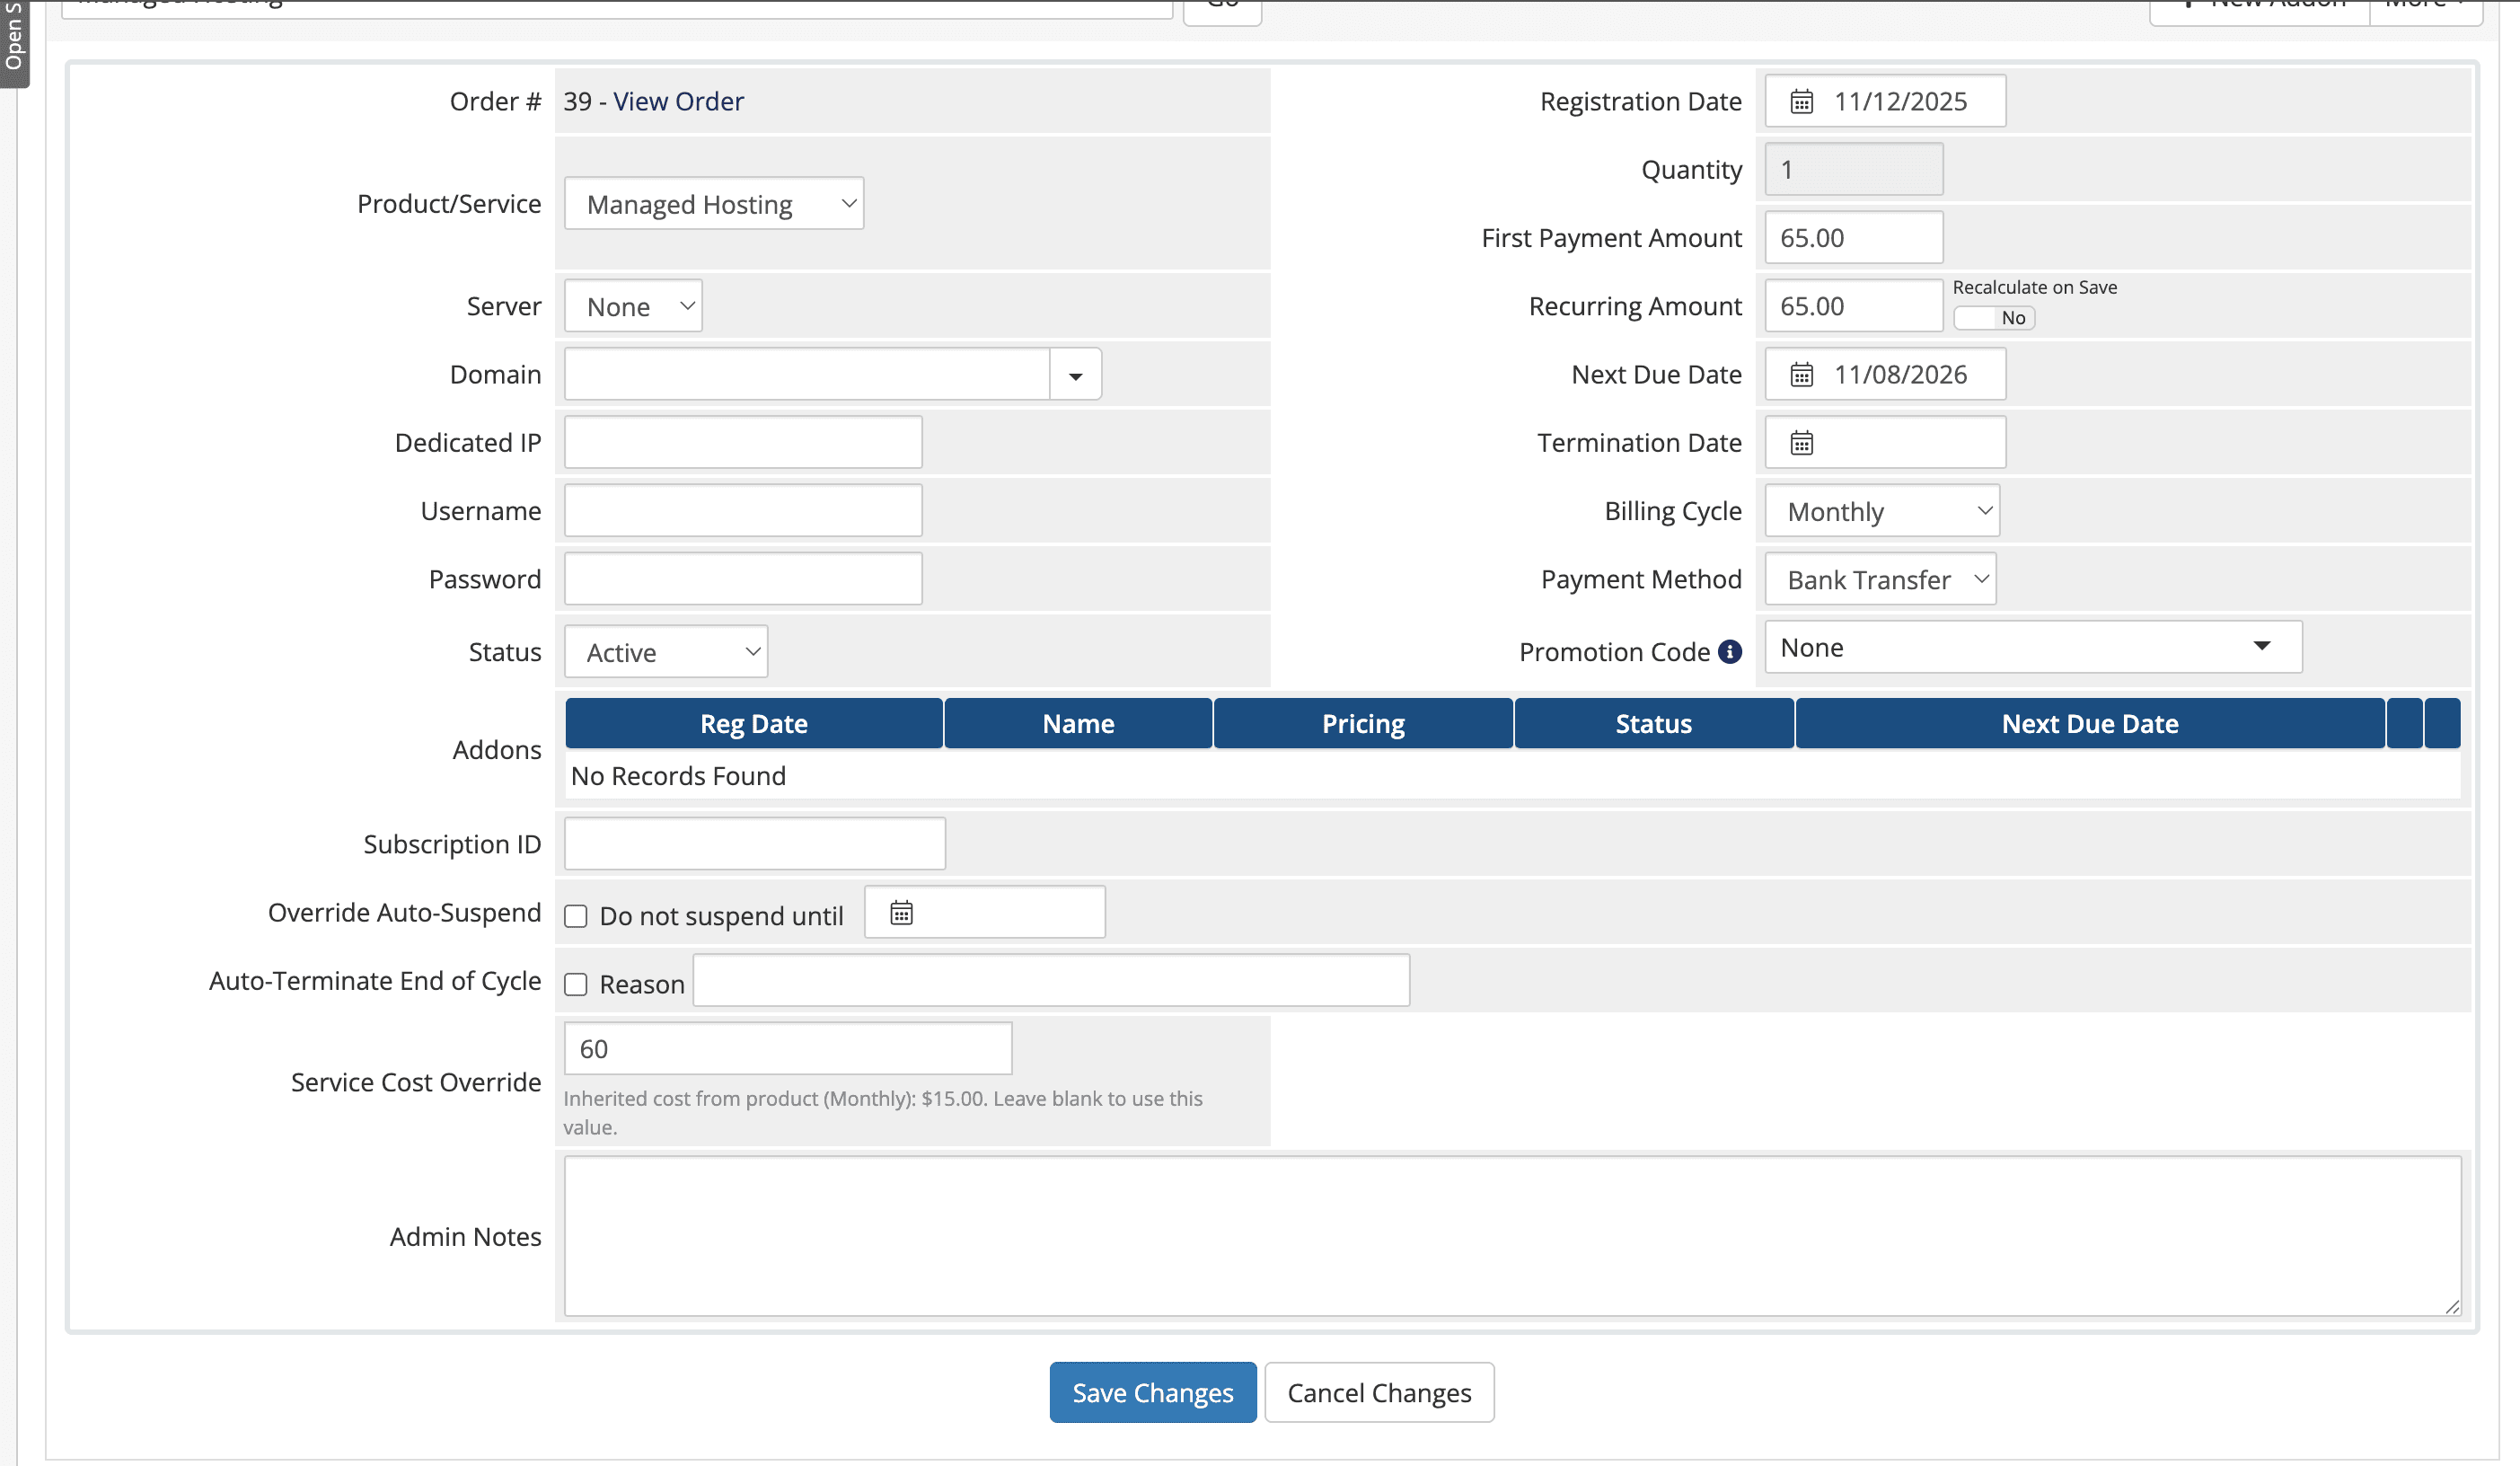Sort addons by the Pricing column header

[x=1363, y=723]
